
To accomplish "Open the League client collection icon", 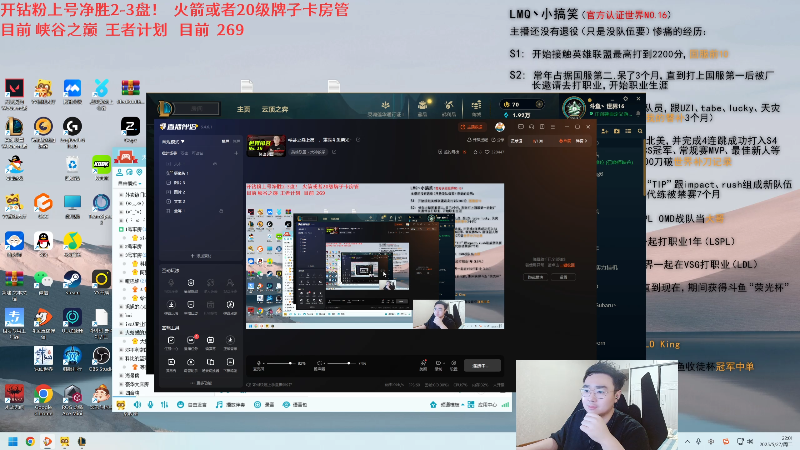I will [x=422, y=106].
